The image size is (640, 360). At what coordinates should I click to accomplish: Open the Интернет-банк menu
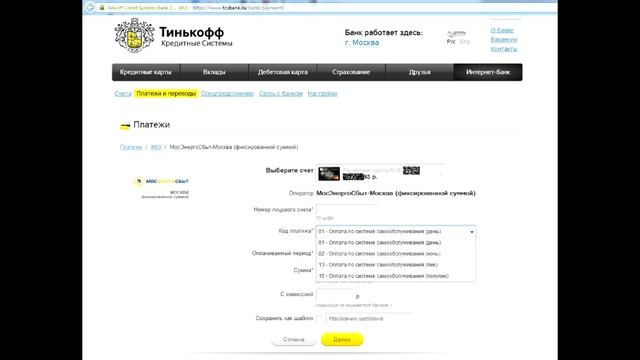tap(488, 72)
